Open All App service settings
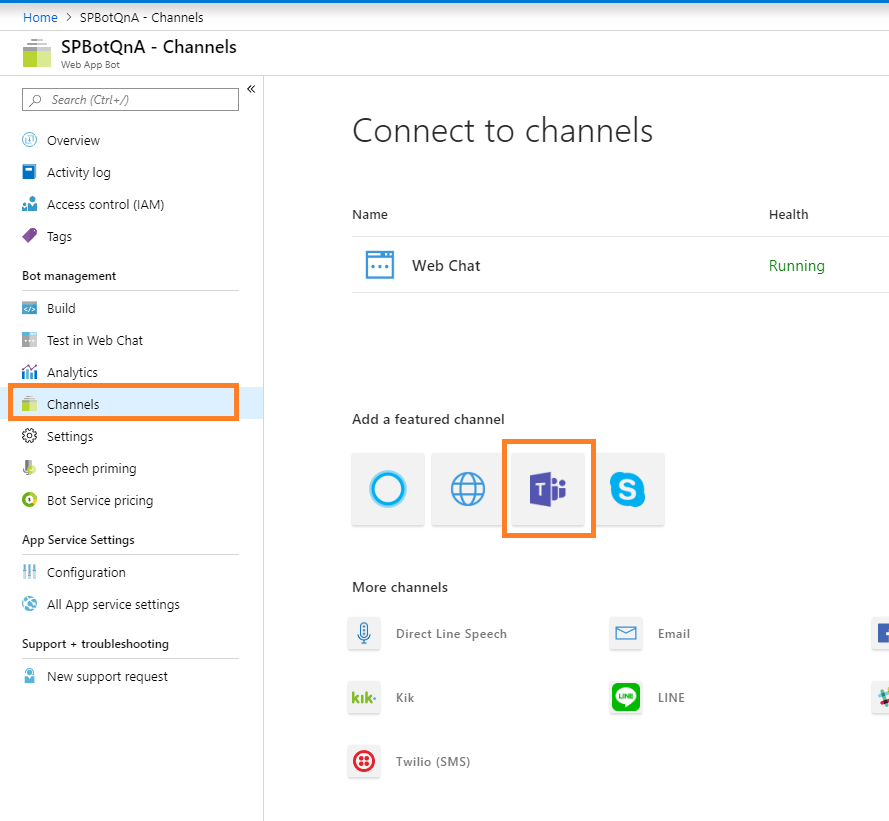Image resolution: width=889 pixels, height=821 pixels. point(113,604)
